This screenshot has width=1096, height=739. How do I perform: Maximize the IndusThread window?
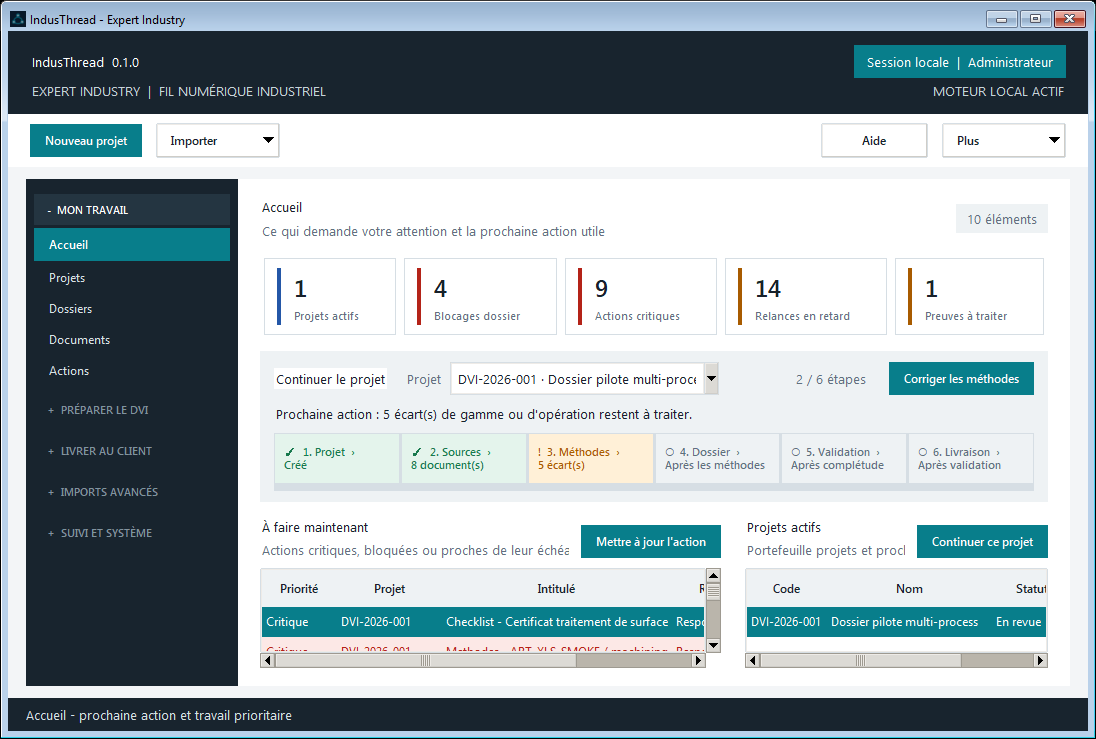coord(1035,19)
